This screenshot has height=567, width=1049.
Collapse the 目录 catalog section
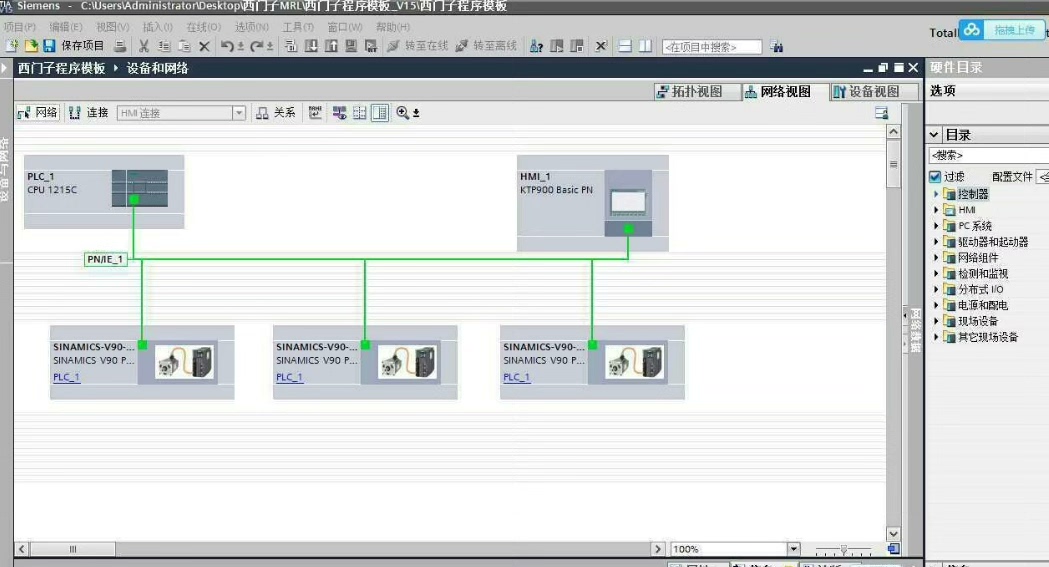tap(934, 135)
